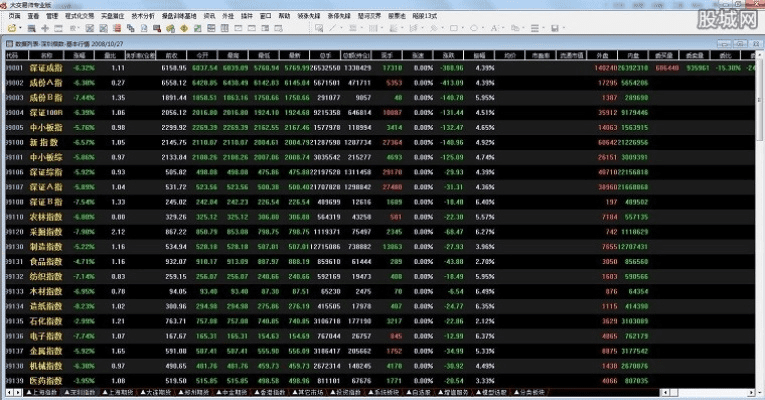This screenshot has width=765, height=400.
Task: Select the 中小板指 row
Action: click(x=45, y=127)
